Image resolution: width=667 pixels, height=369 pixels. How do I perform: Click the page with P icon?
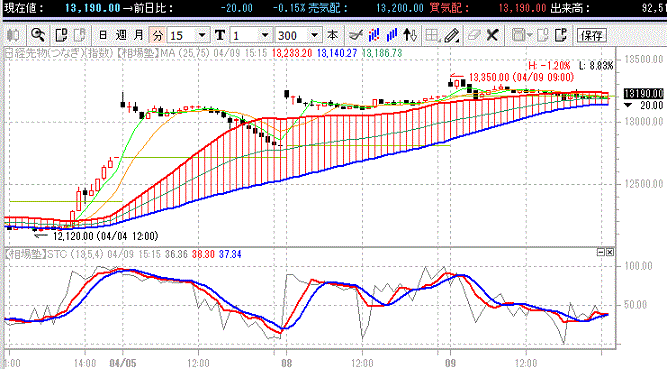561,35
